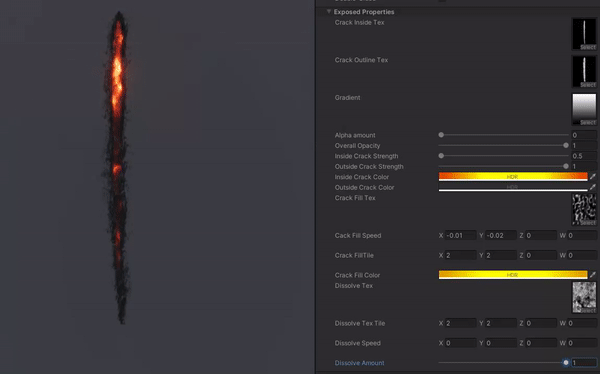The width and height of the screenshot is (600, 374).
Task: Click the Dissolve Amount slider handle
Action: [x=566, y=363]
